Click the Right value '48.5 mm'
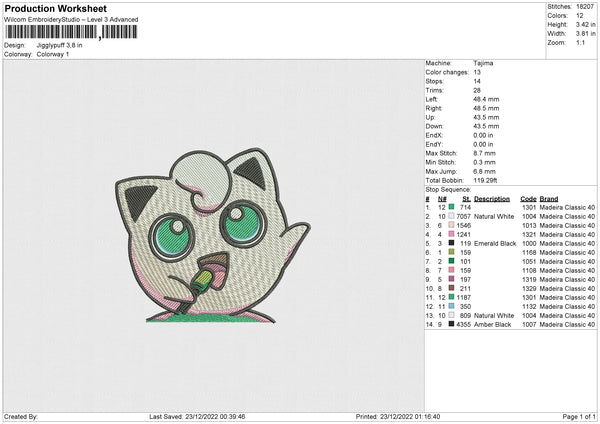Screen dimensions: 600x424 tap(486, 108)
